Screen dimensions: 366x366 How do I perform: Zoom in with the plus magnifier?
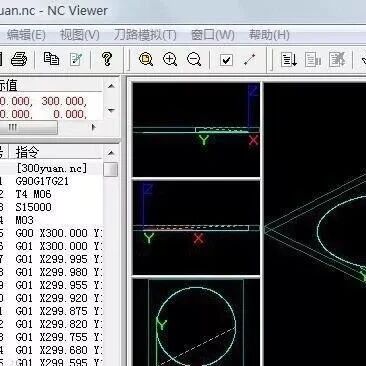[x=170, y=60]
